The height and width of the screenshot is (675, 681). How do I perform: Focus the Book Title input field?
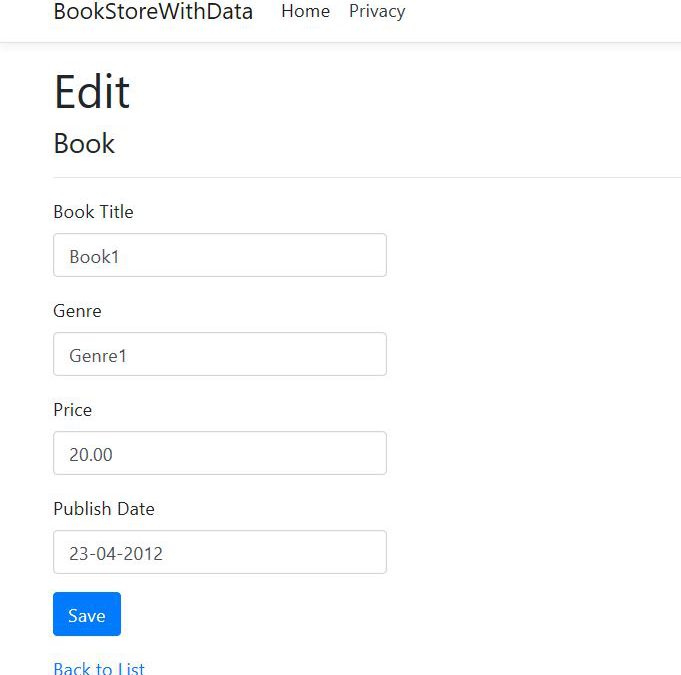219,256
